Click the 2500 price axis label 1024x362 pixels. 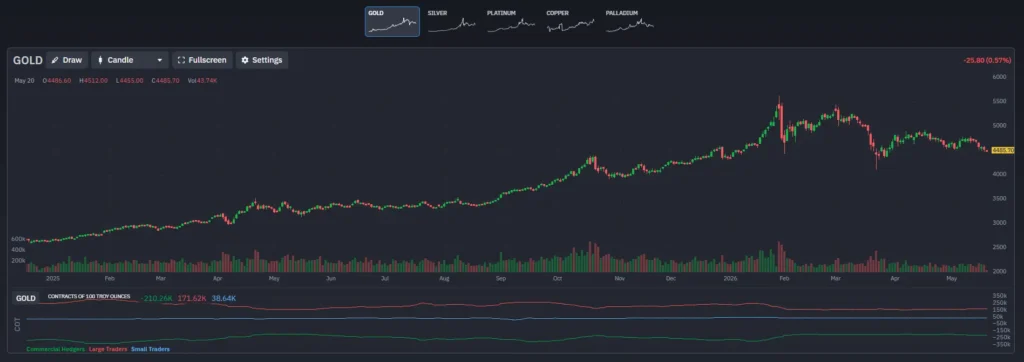pyautogui.click(x=999, y=248)
